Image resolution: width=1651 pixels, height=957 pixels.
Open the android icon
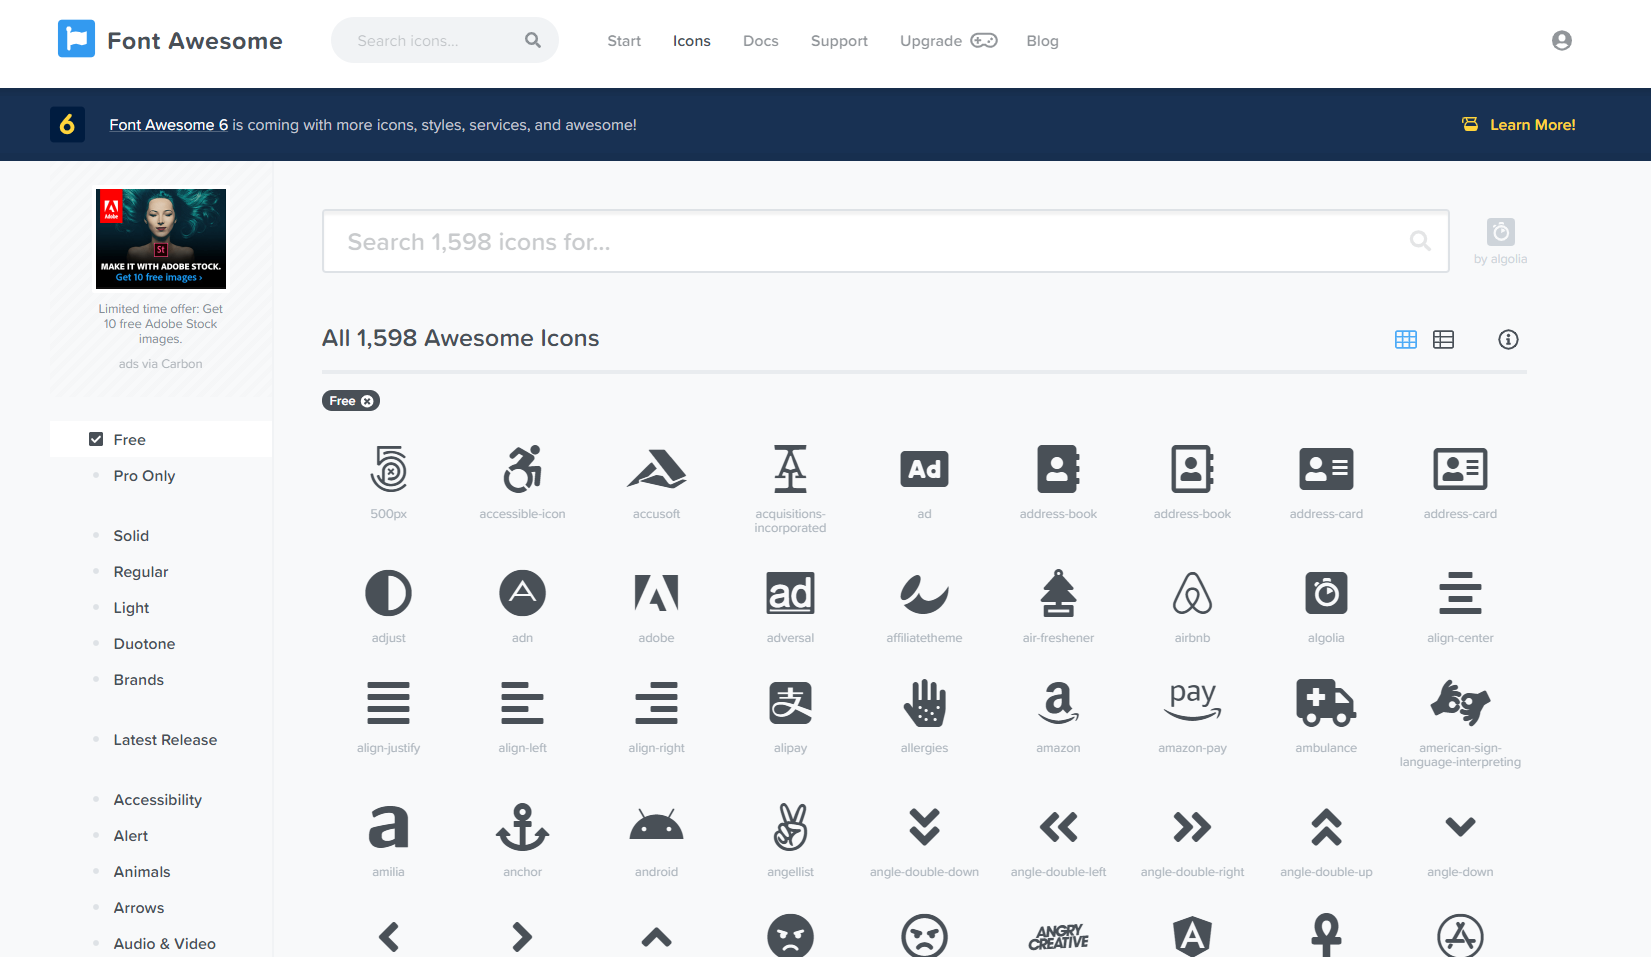tap(656, 825)
